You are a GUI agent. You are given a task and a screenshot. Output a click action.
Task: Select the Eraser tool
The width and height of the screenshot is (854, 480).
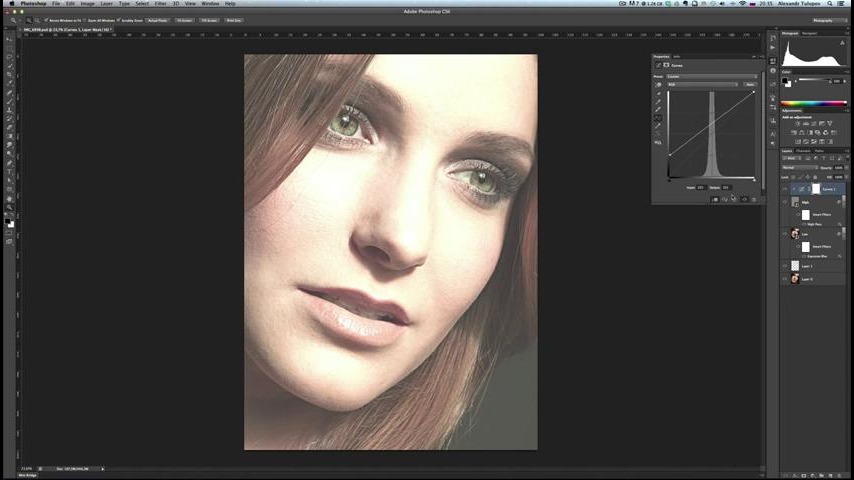pos(9,127)
